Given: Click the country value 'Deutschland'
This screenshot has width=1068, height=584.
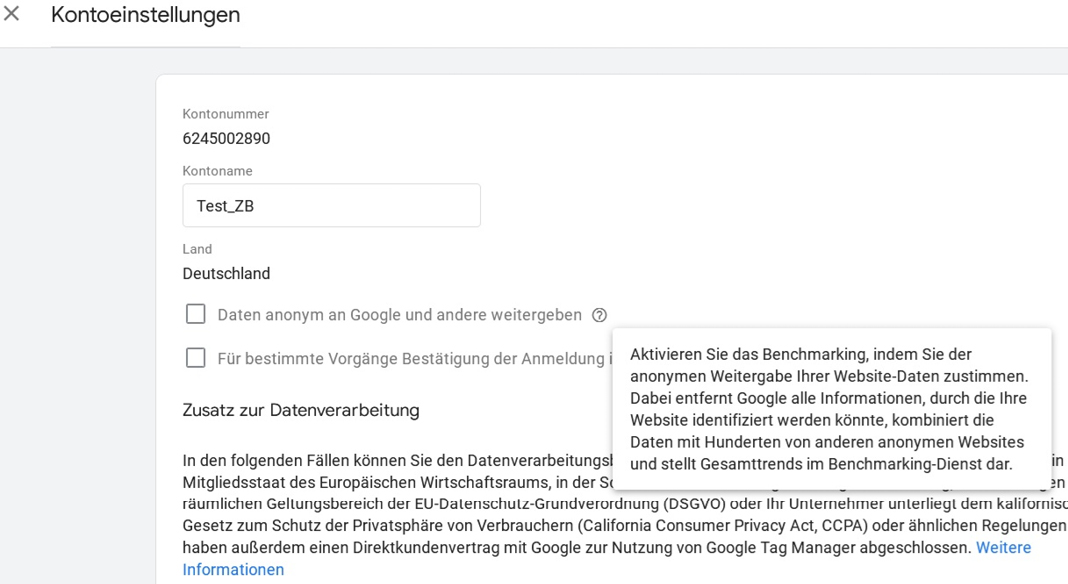Looking at the screenshot, I should [226, 274].
